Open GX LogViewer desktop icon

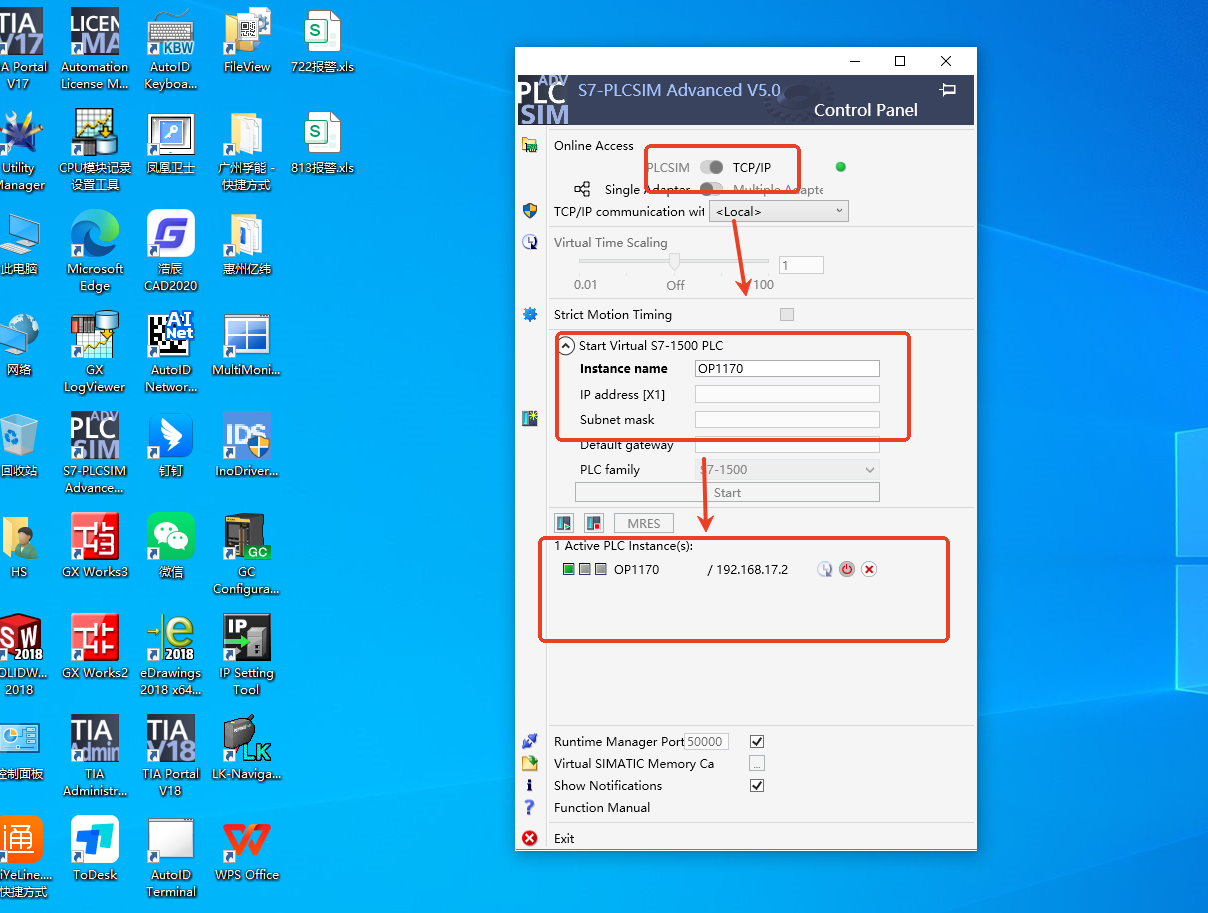point(95,351)
